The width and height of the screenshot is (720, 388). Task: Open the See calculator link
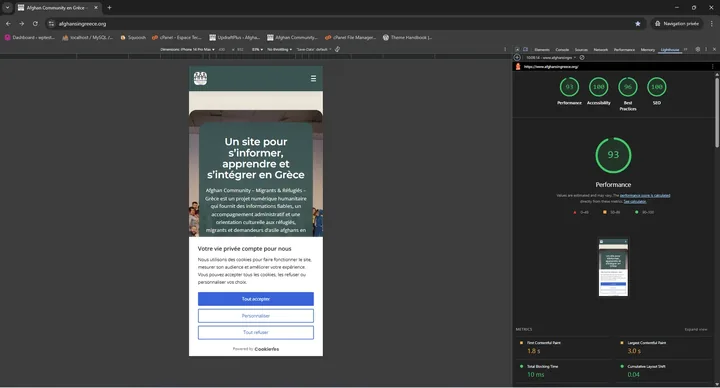click(635, 202)
